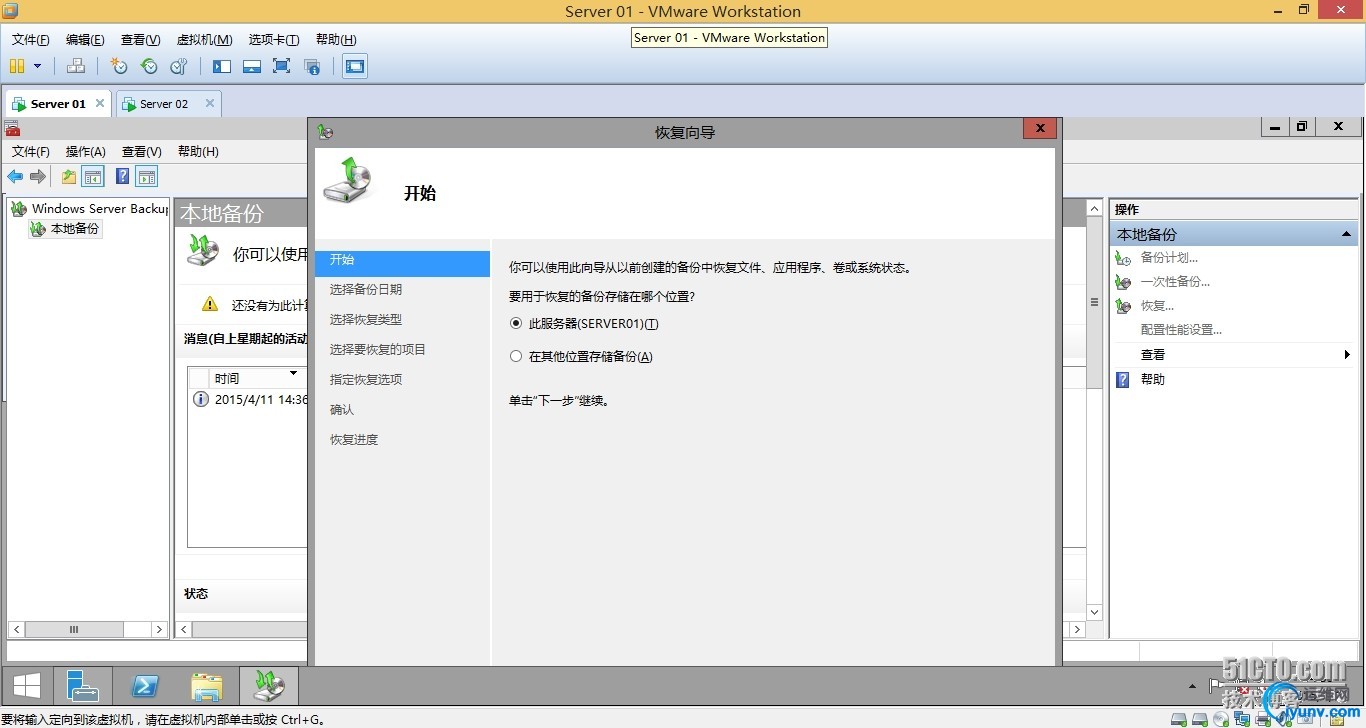The width and height of the screenshot is (1366, 728).
Task: Click Windows Server Backup taskbar icon
Action: point(269,686)
